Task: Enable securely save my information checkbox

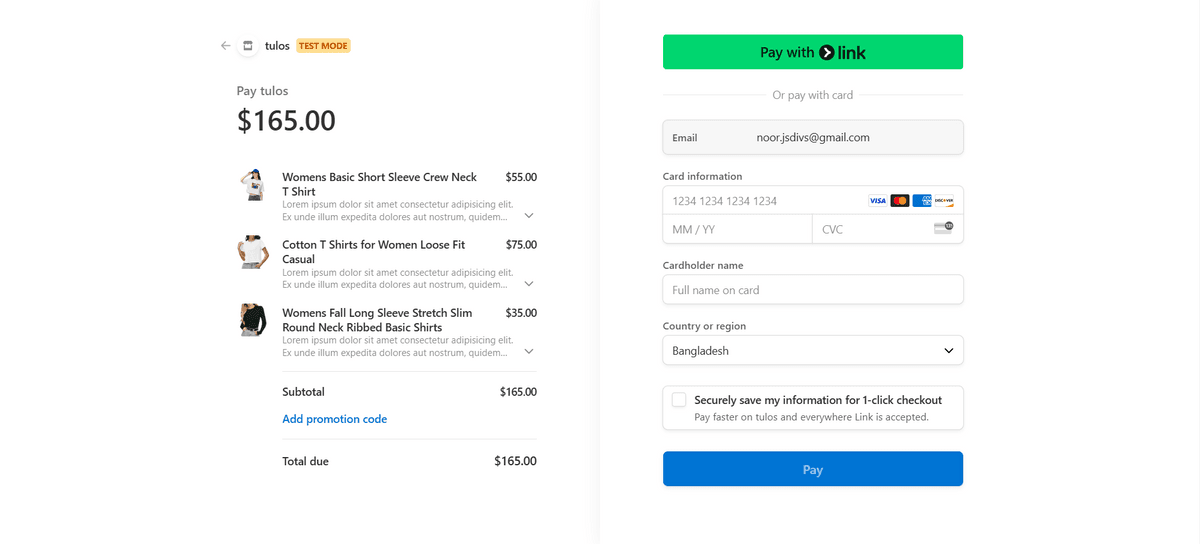Action: (679, 400)
